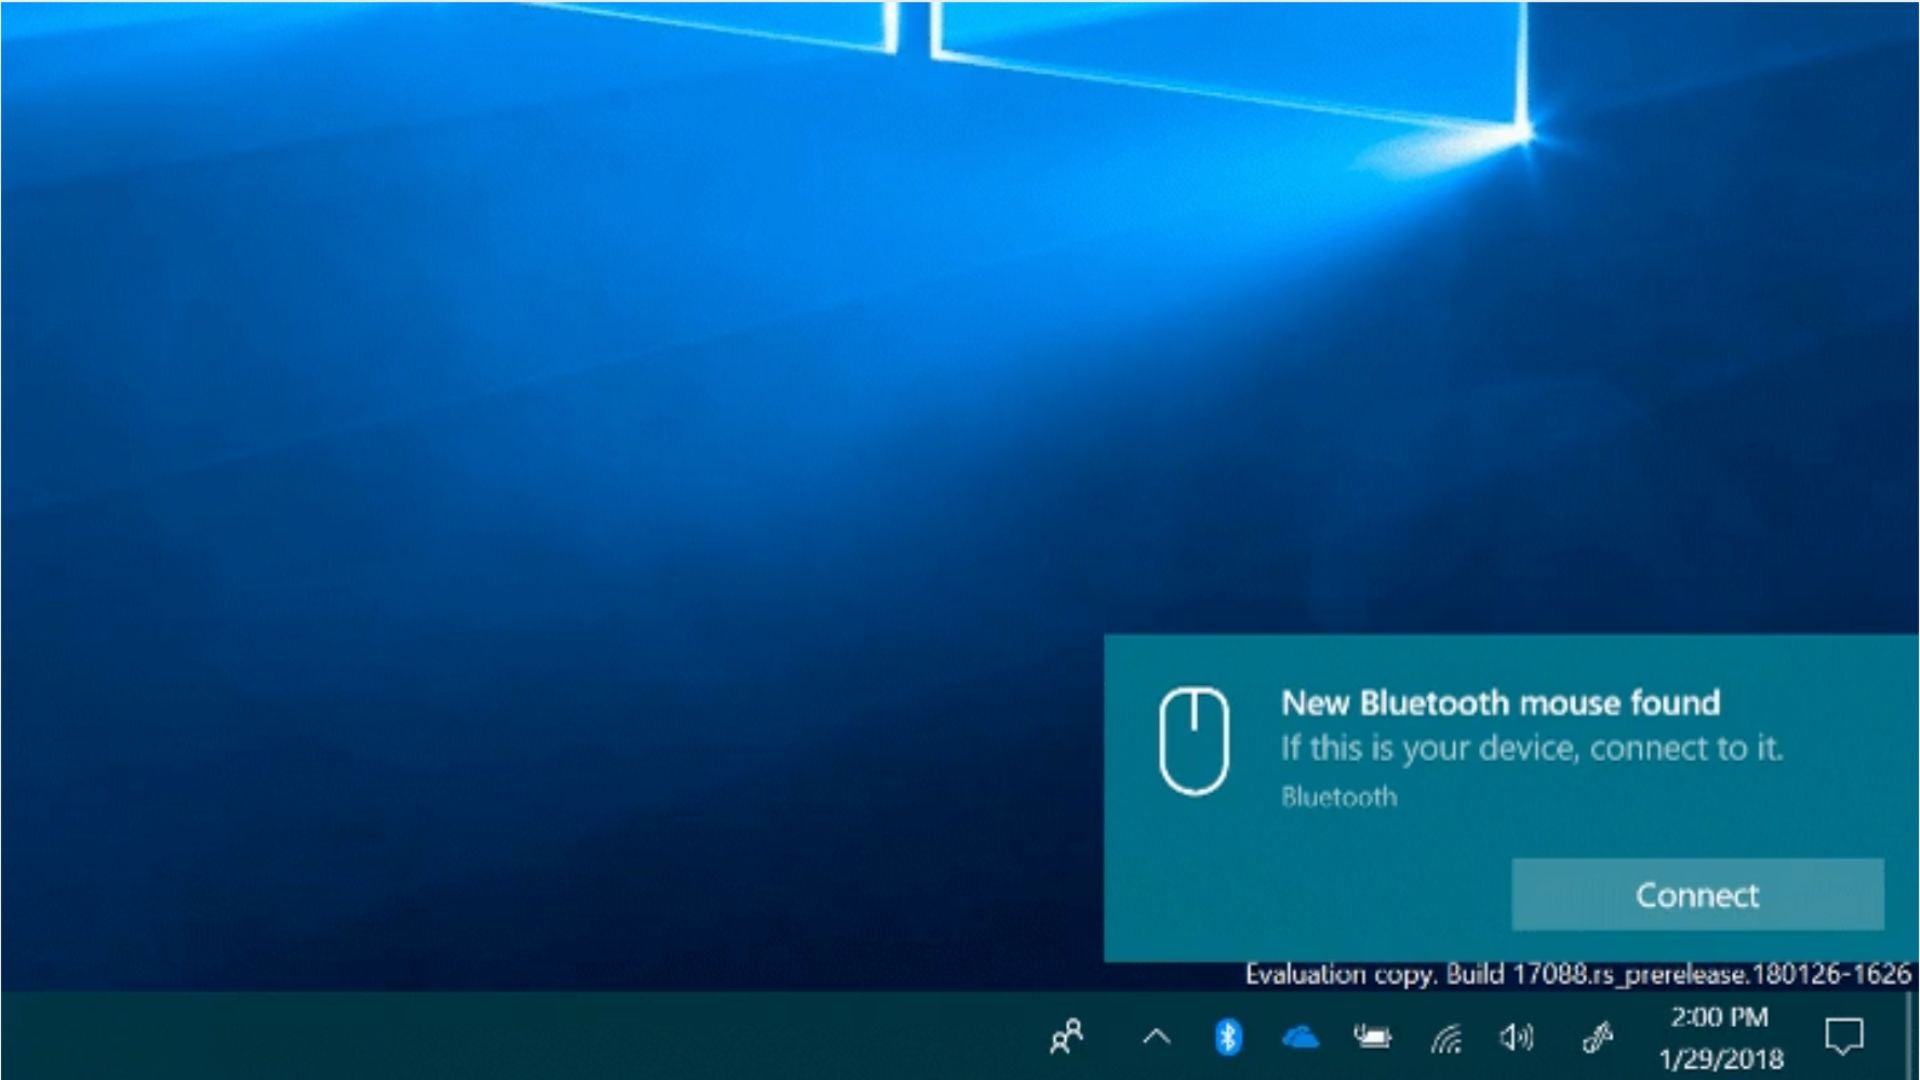Viewport: 1920px width, 1080px height.
Task: Click the battery power tray icon
Action: pos(1372,1037)
